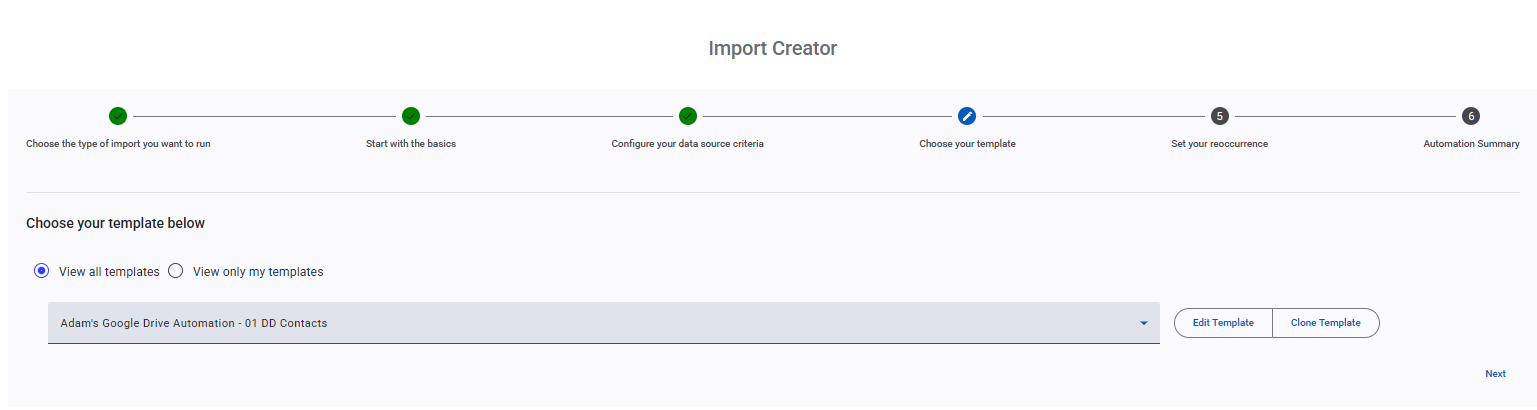Click the step 6 circle icon
Screen dimensions: 1537x410
1471,116
